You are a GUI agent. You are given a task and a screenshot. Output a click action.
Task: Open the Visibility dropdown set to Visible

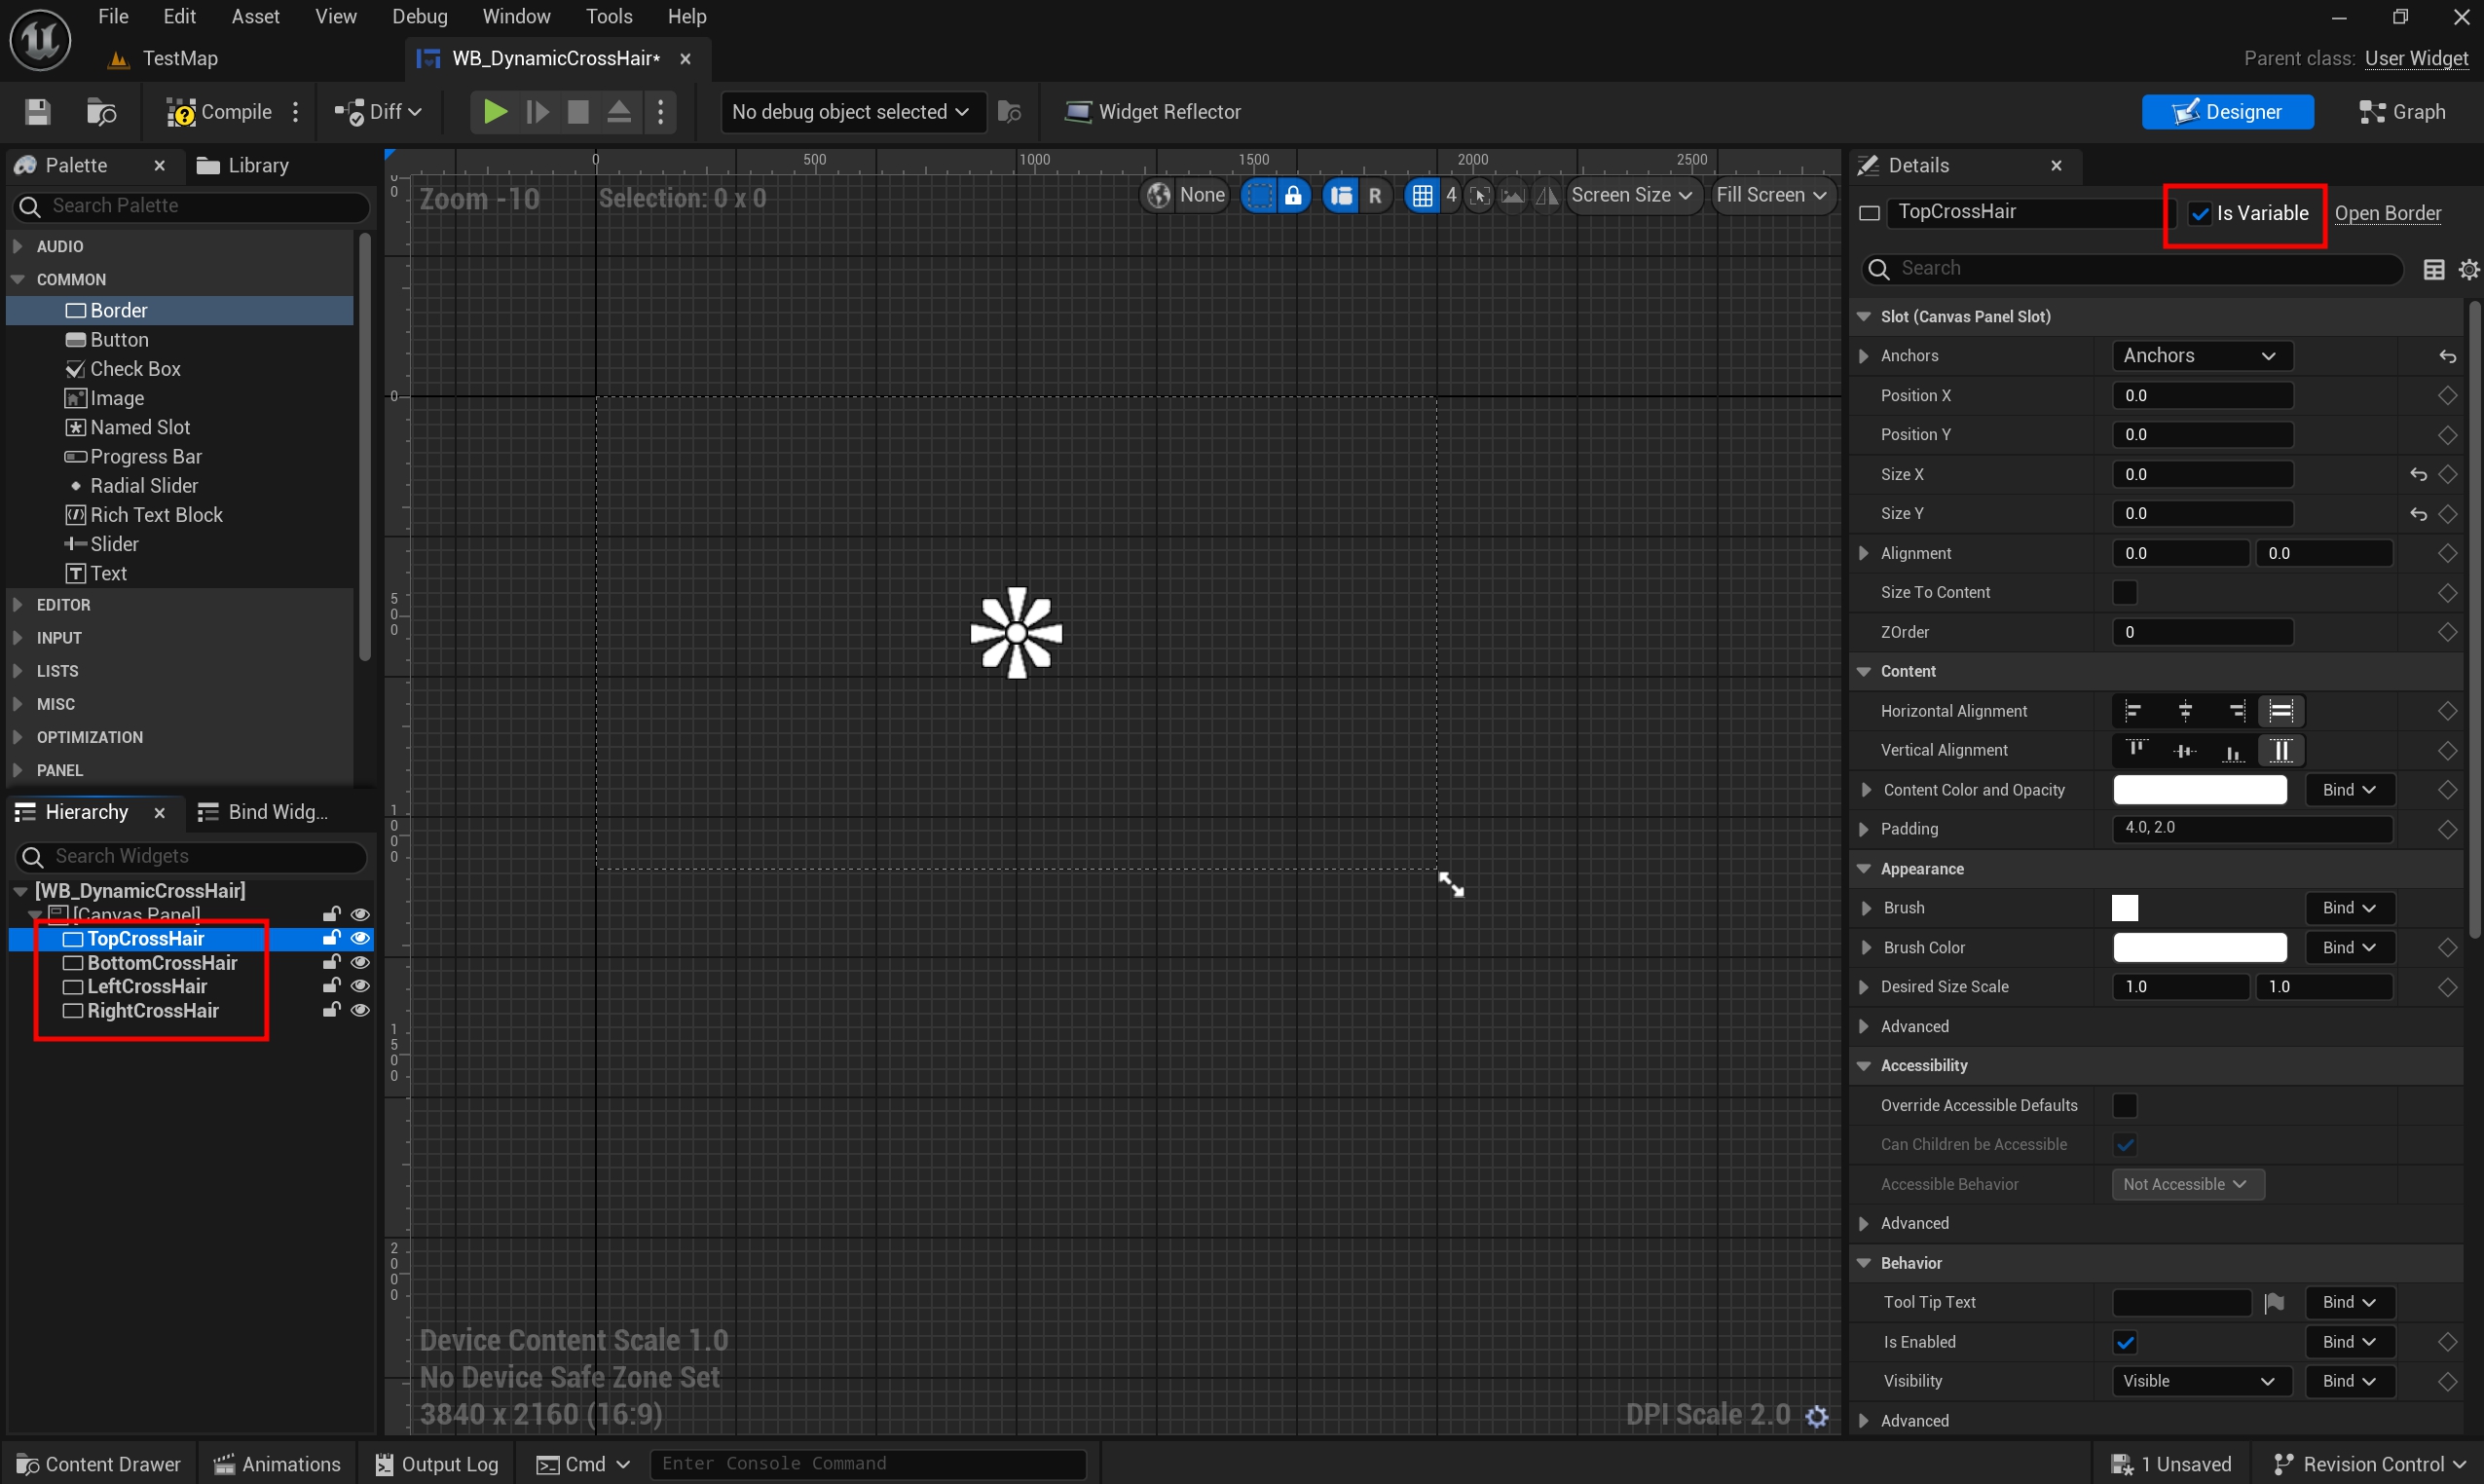2199,1382
